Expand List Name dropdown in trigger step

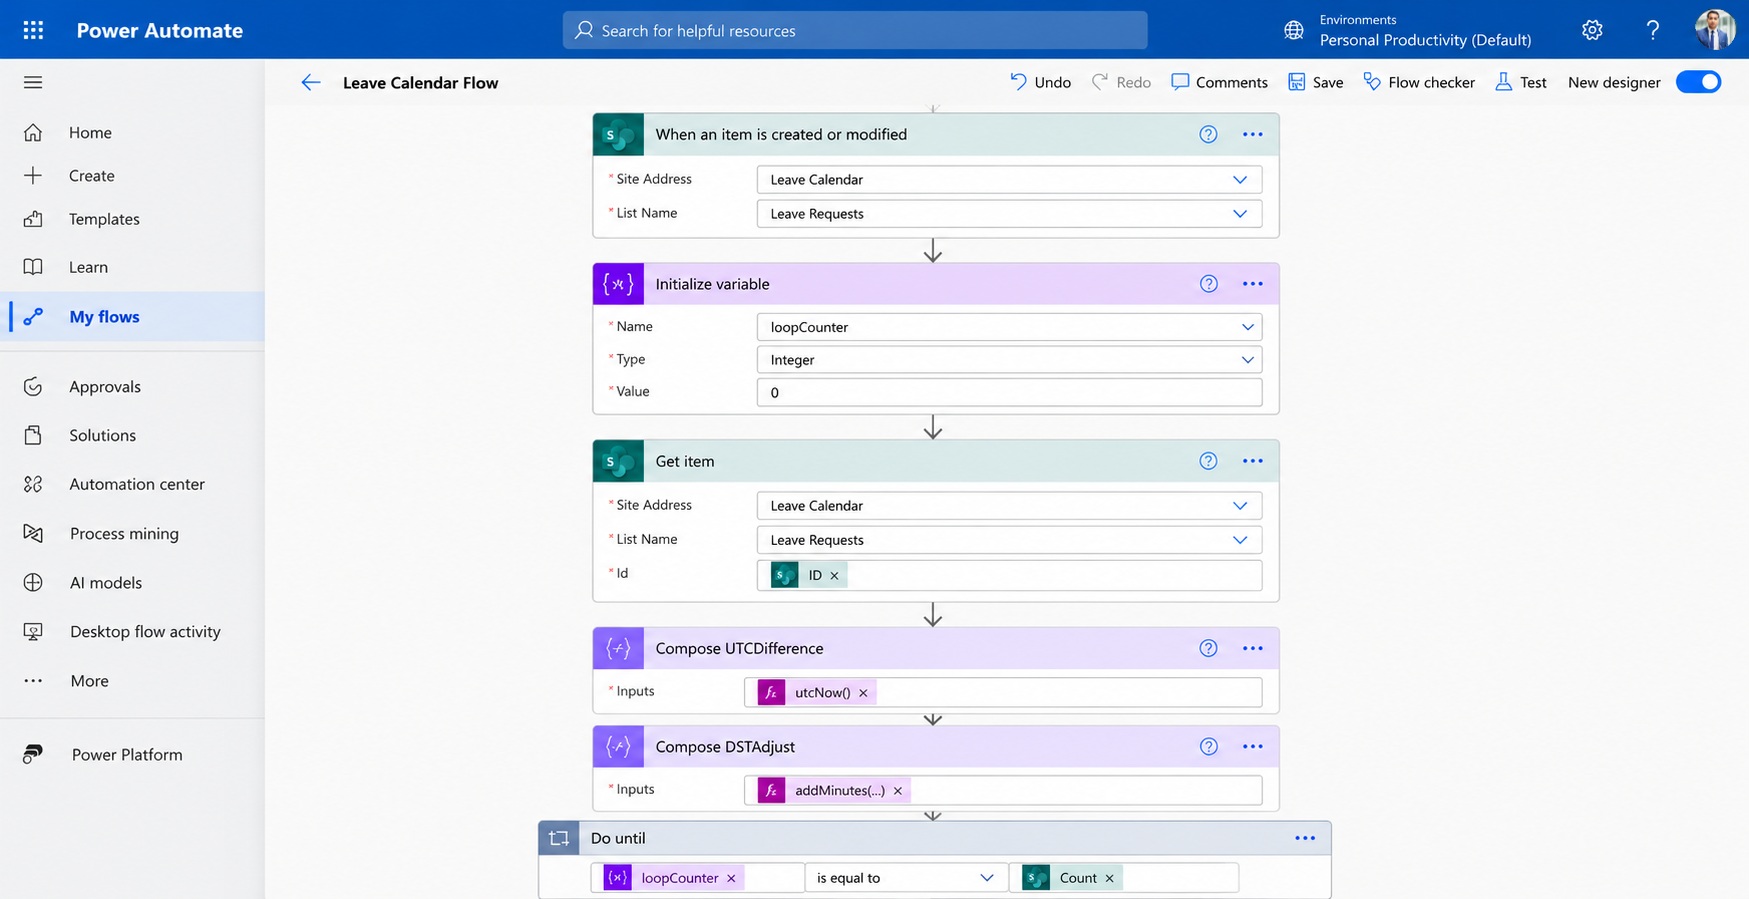coord(1240,214)
